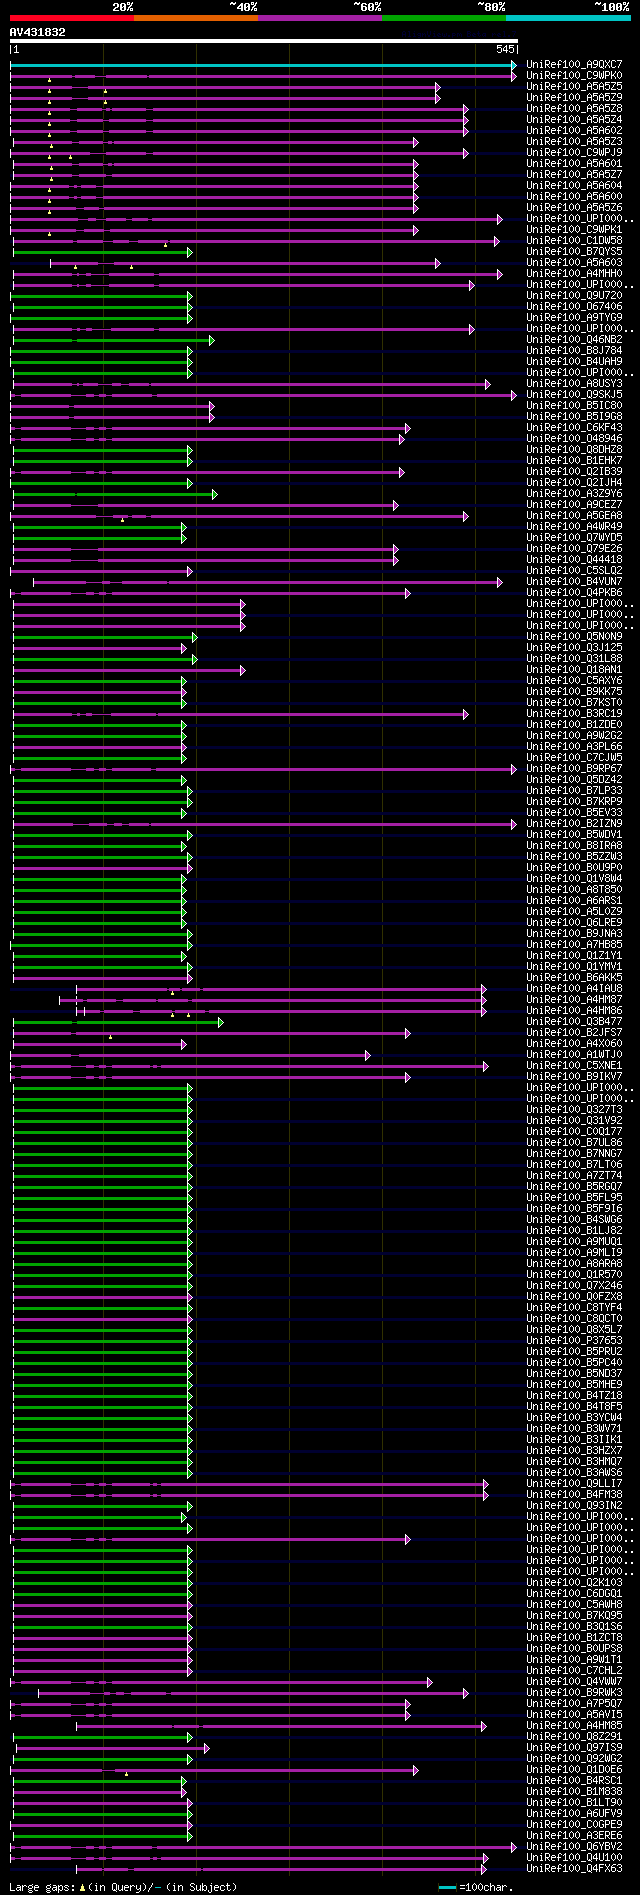Click the label UniRef100_A1WTJ0
The height and width of the screenshot is (1895, 640).
coord(574,1055)
